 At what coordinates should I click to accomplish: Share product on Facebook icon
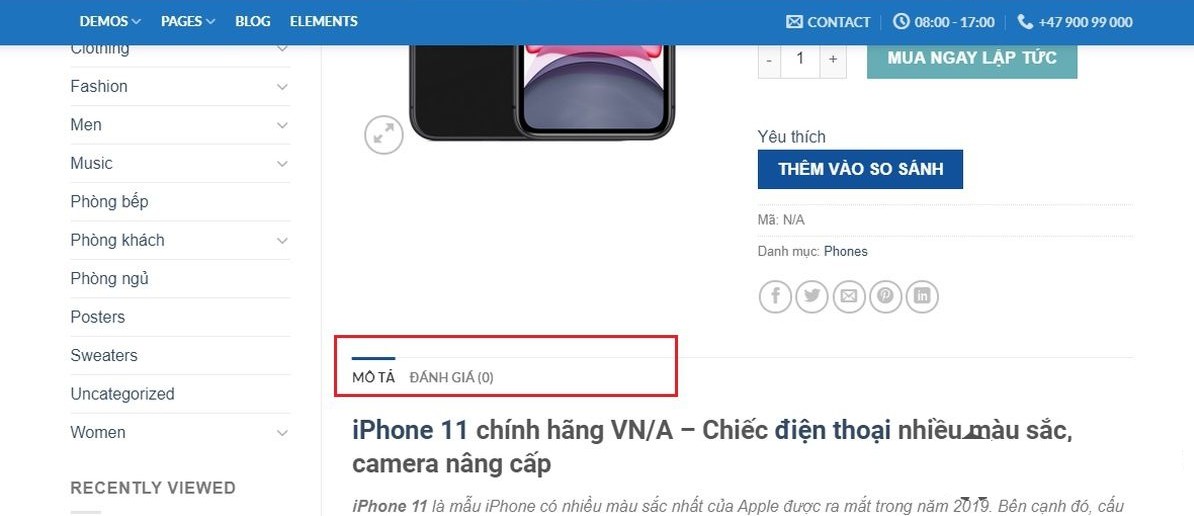point(775,296)
